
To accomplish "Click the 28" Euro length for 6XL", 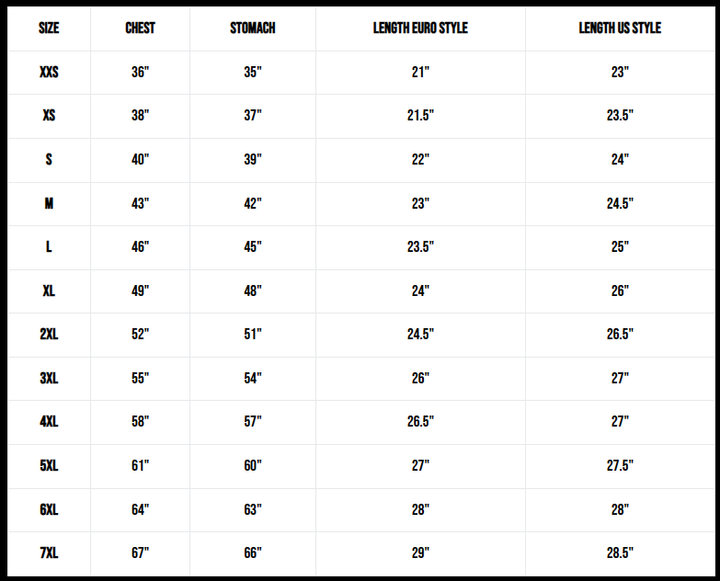I will coord(420,509).
